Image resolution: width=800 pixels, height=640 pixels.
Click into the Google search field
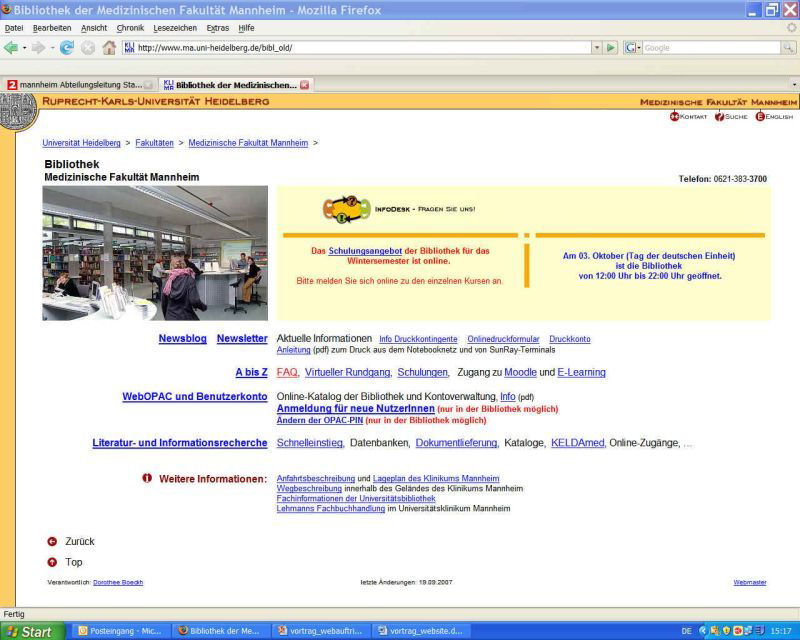[710, 47]
